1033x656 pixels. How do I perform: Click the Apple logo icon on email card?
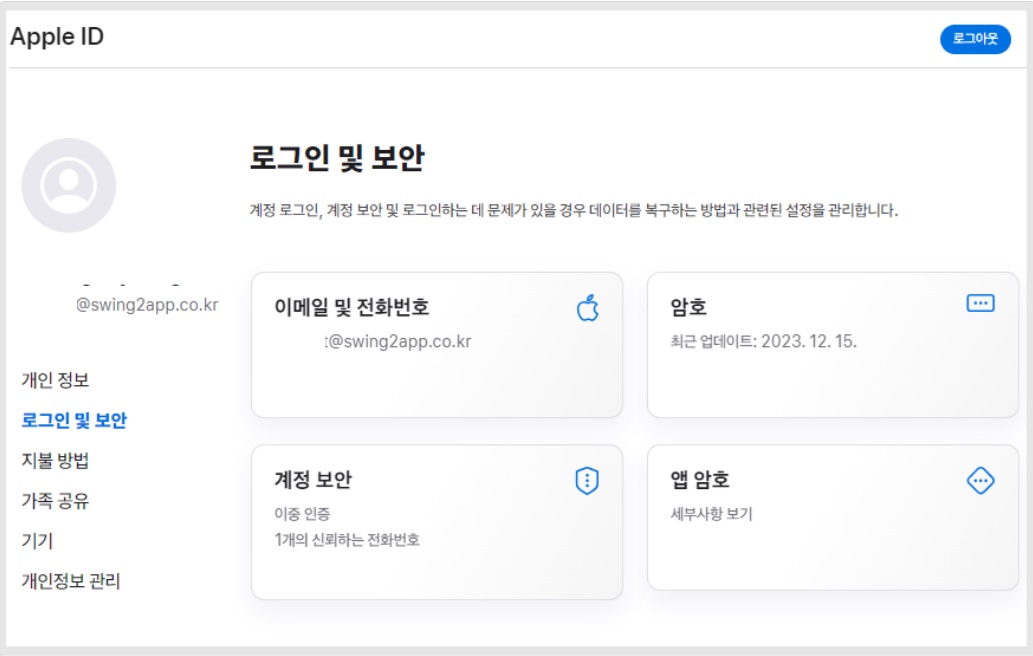(x=587, y=308)
